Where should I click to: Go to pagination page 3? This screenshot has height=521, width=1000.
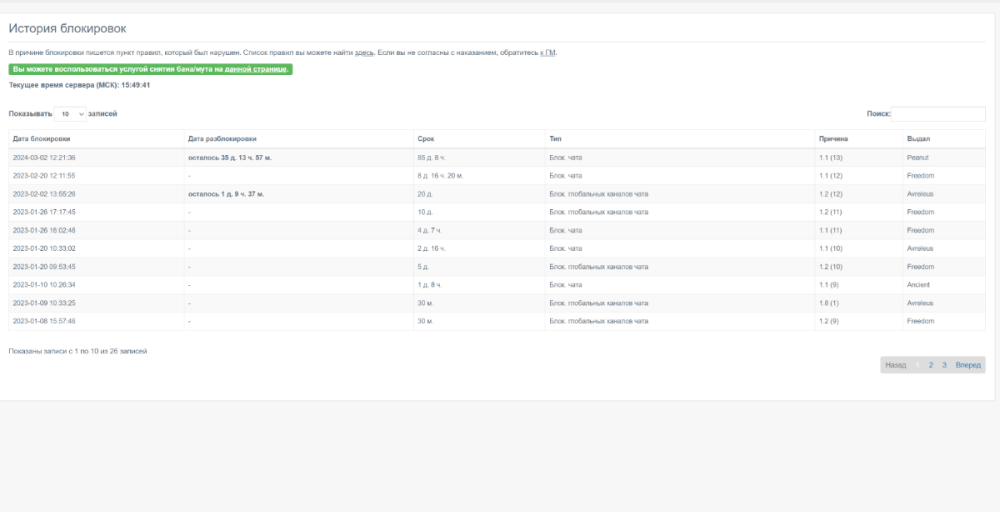(944, 365)
